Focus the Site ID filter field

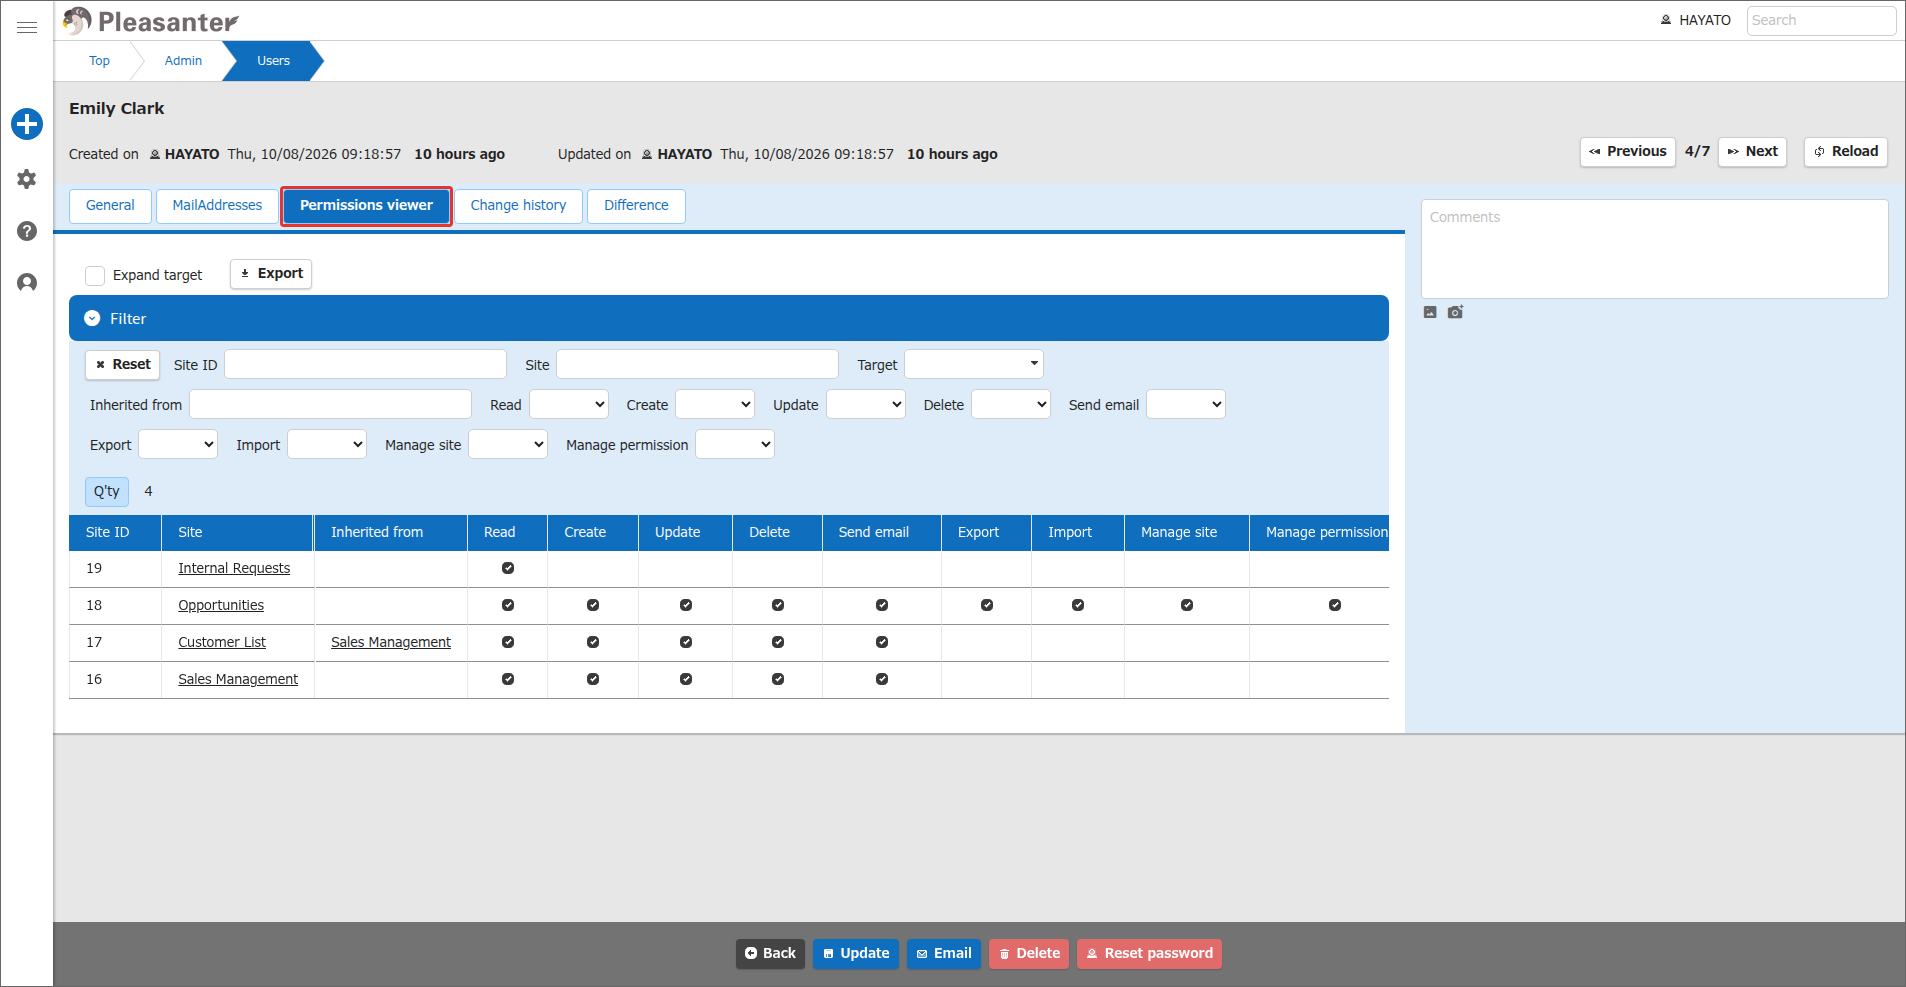tap(365, 364)
